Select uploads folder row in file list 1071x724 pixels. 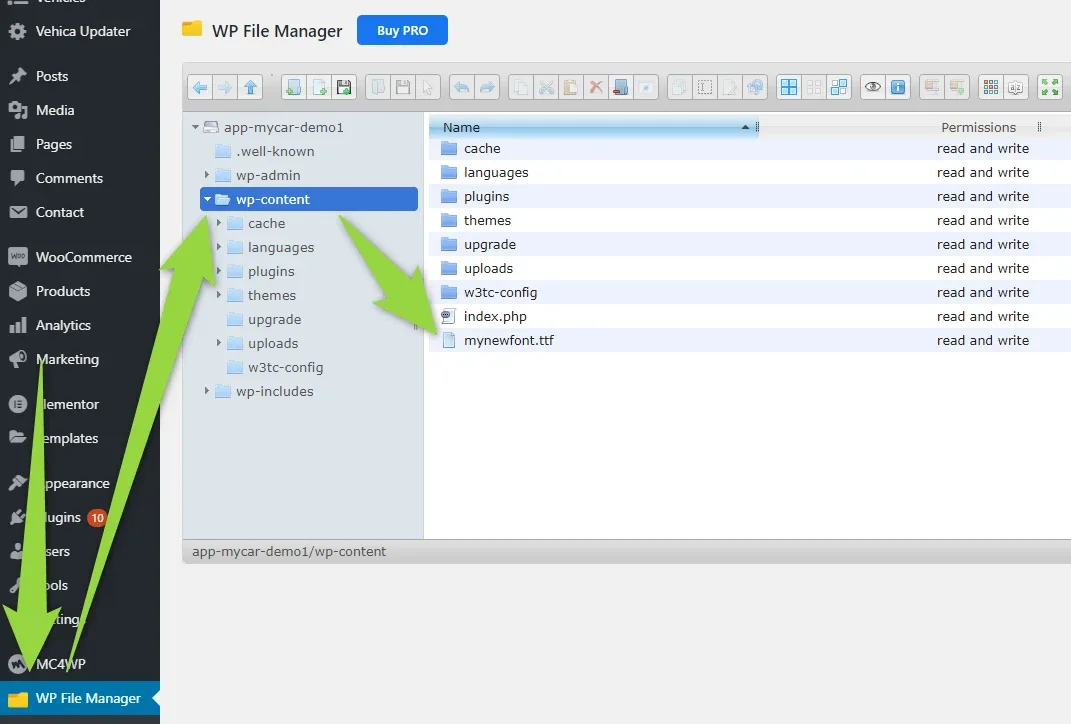749,268
